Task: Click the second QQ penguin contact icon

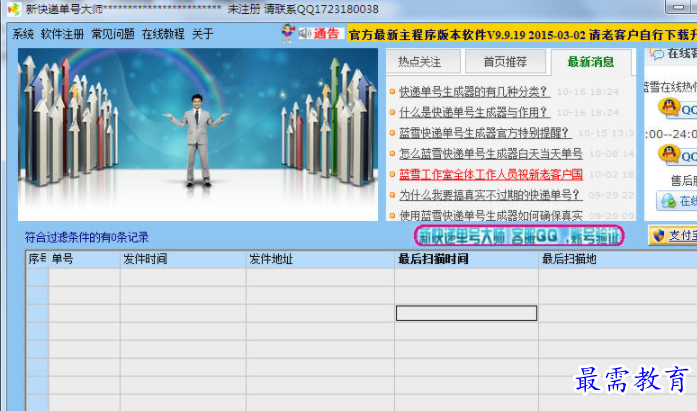Action: tap(669, 154)
